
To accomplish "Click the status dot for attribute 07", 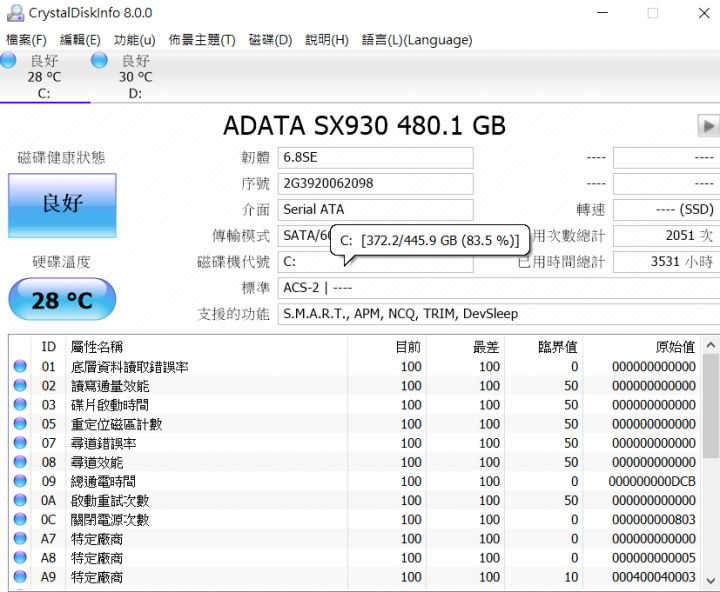I will click(x=20, y=443).
